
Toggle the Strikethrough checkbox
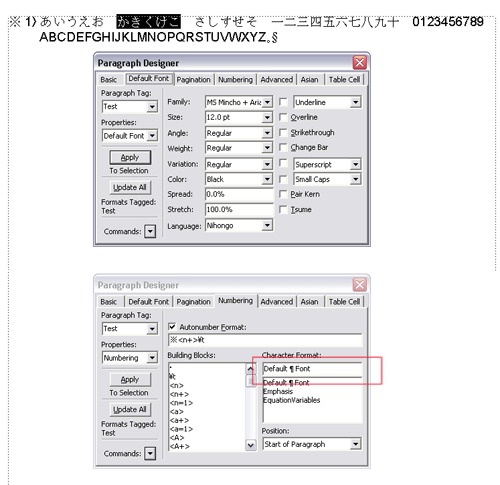click(x=283, y=132)
